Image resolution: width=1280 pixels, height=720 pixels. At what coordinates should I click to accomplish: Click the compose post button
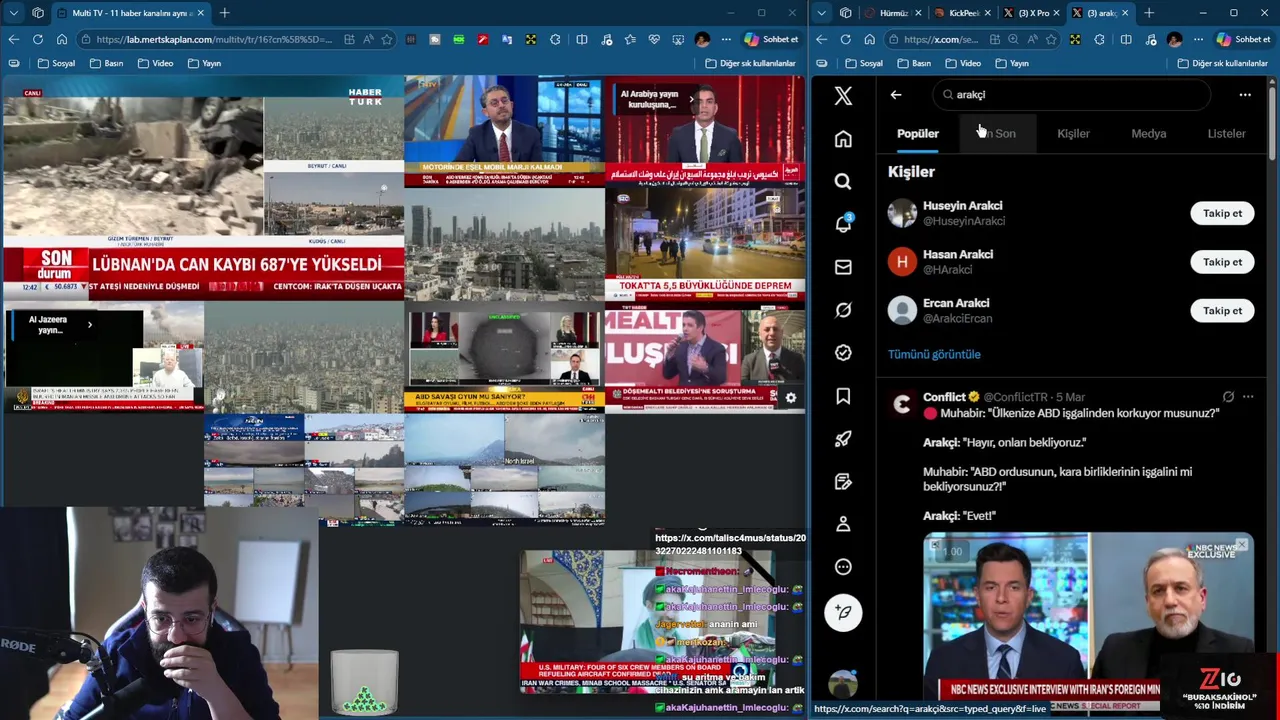(x=843, y=613)
